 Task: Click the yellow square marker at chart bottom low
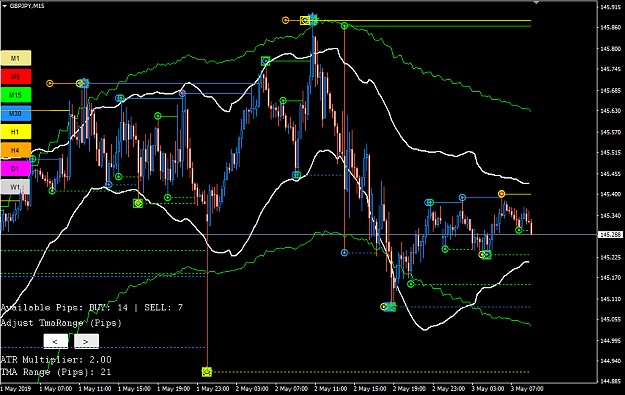(x=206, y=372)
